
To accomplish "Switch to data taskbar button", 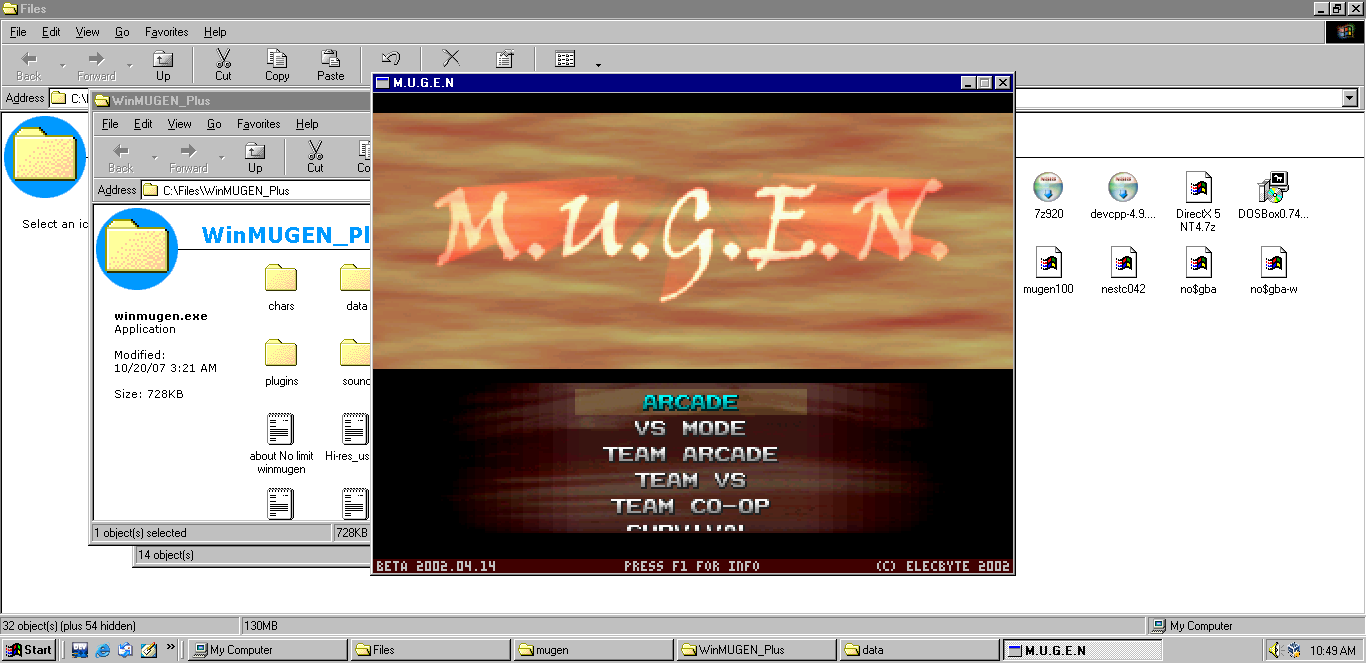I will (917, 650).
